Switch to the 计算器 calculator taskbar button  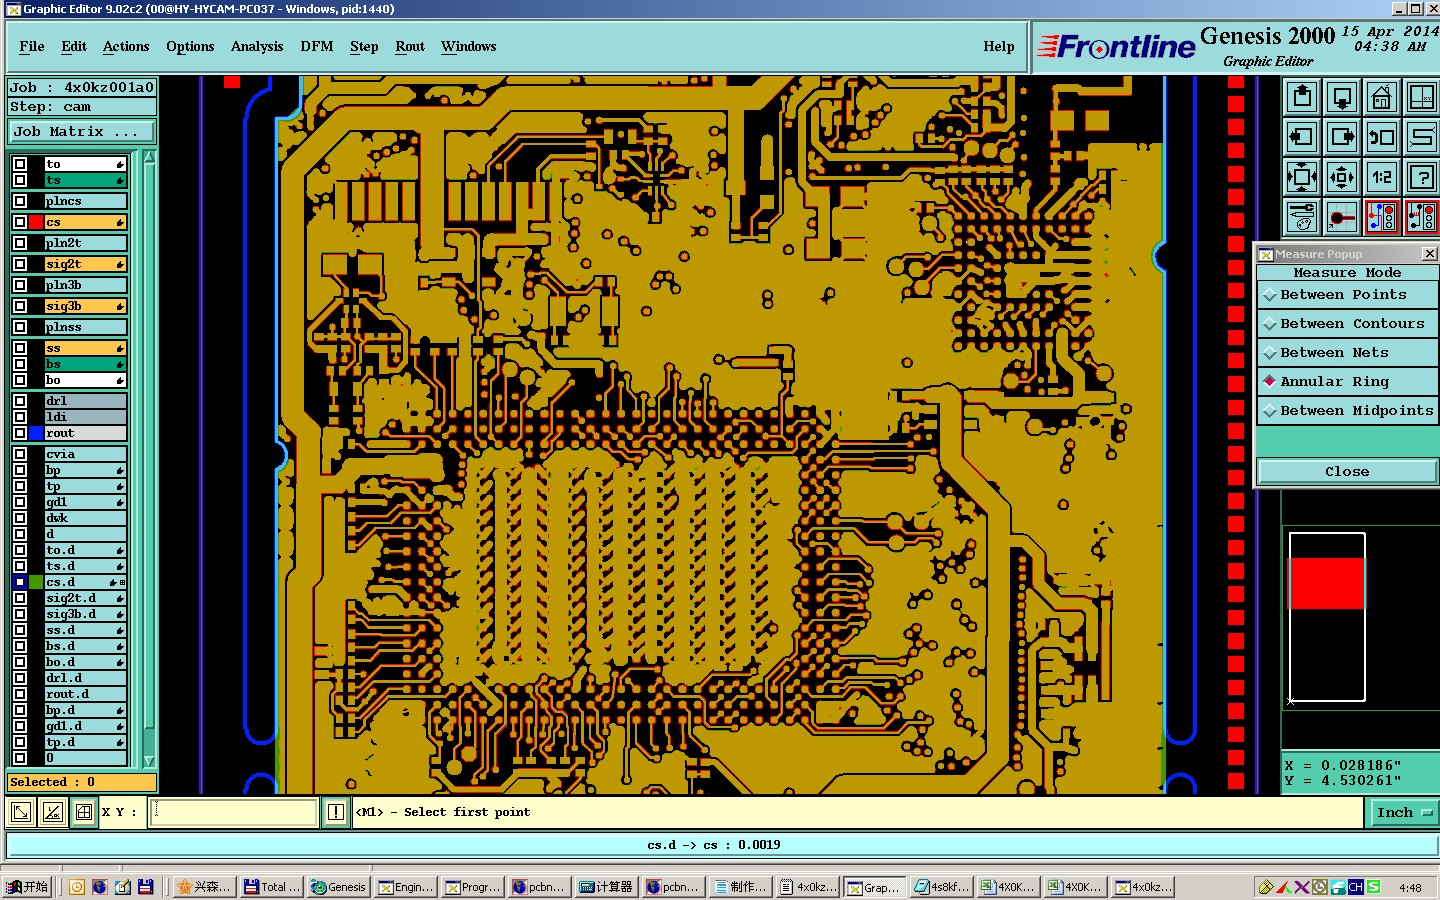tap(607, 887)
